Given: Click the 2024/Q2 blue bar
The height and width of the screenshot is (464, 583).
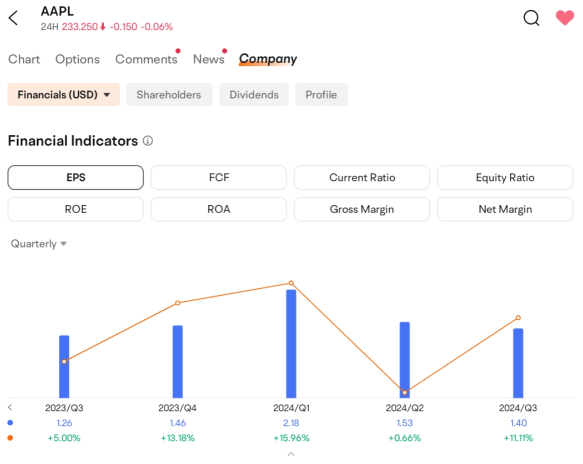Looking at the screenshot, I should coord(405,360).
